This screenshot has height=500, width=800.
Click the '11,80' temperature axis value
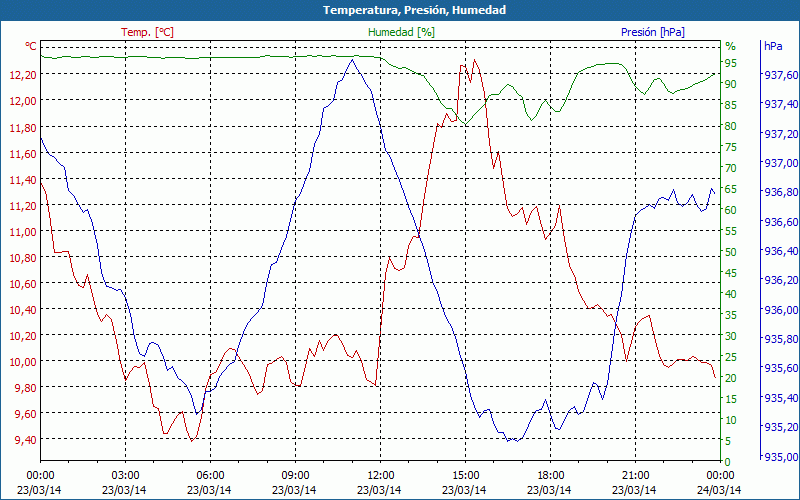tap(23, 128)
